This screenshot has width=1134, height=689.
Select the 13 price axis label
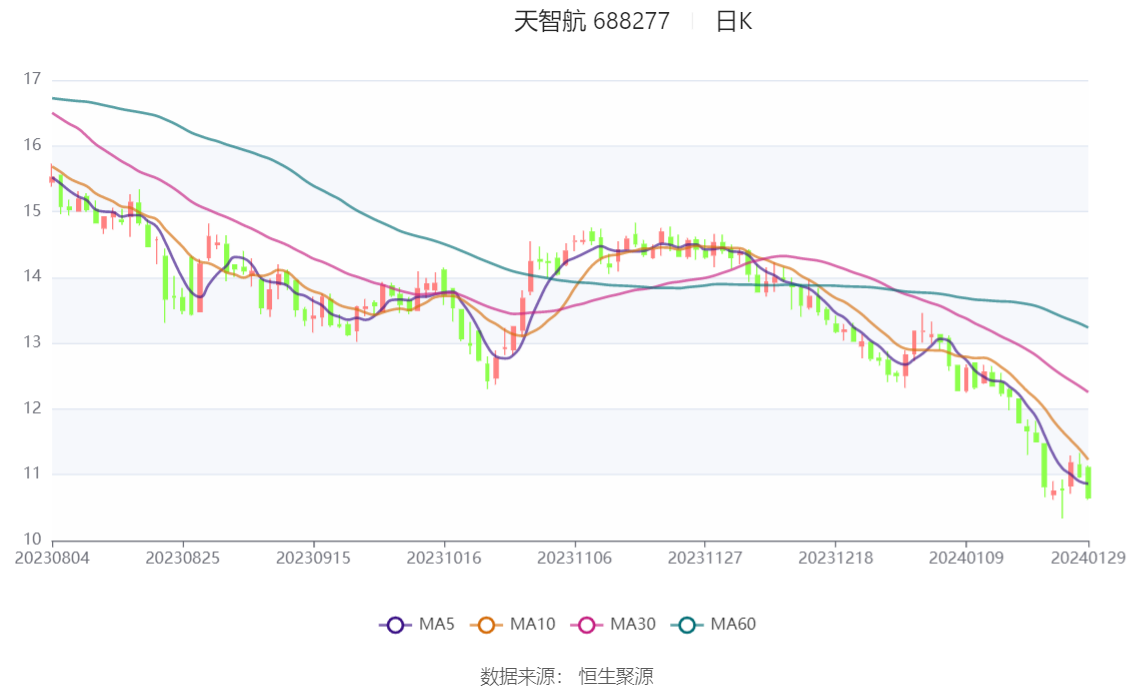(32, 342)
